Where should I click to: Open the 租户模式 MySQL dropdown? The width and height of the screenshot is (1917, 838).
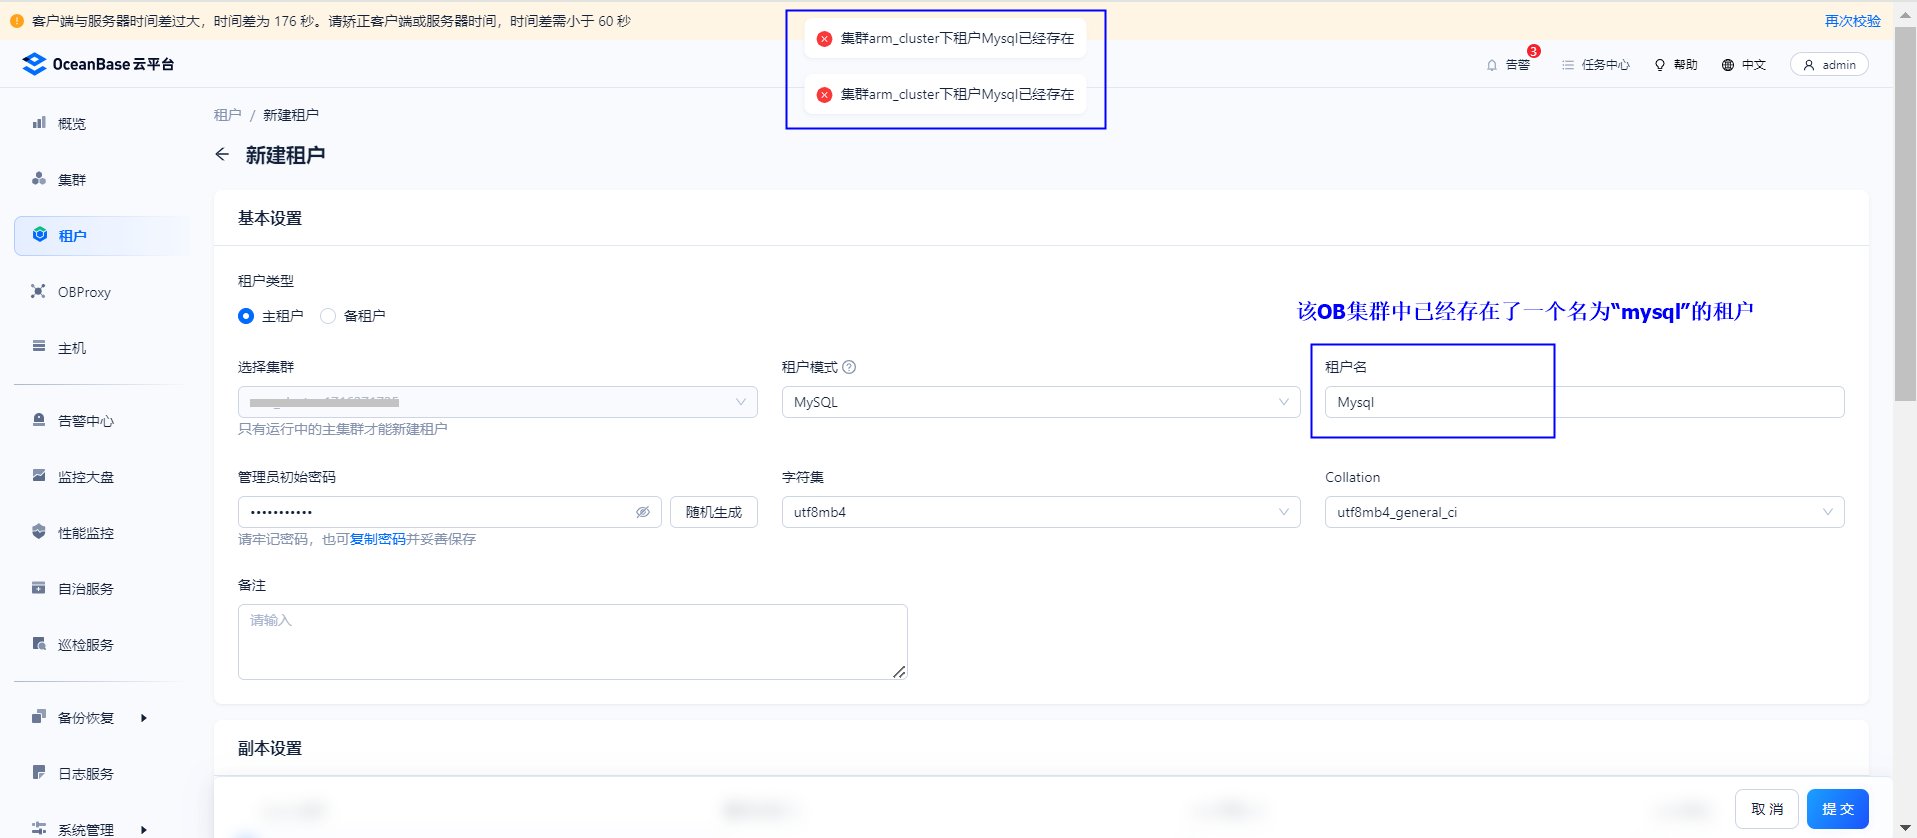pyautogui.click(x=1041, y=402)
